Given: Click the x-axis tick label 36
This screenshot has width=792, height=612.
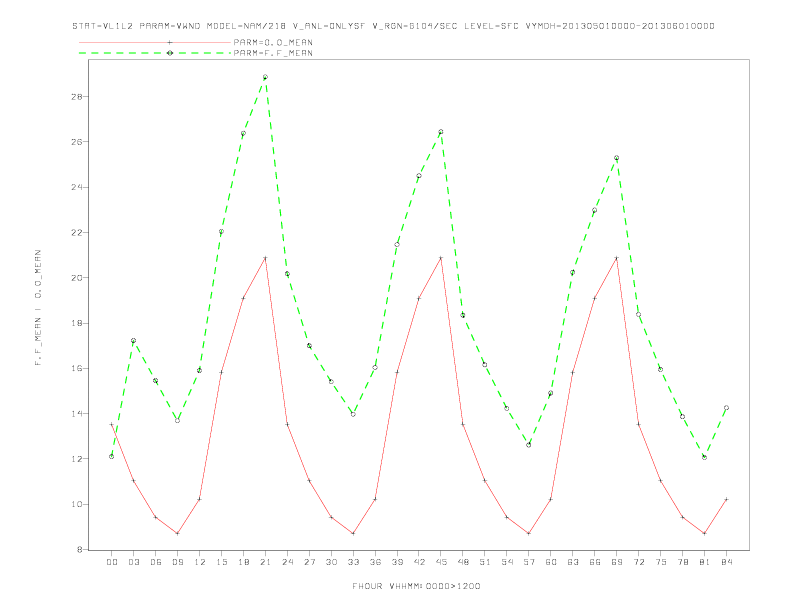Looking at the screenshot, I should (x=375, y=562).
